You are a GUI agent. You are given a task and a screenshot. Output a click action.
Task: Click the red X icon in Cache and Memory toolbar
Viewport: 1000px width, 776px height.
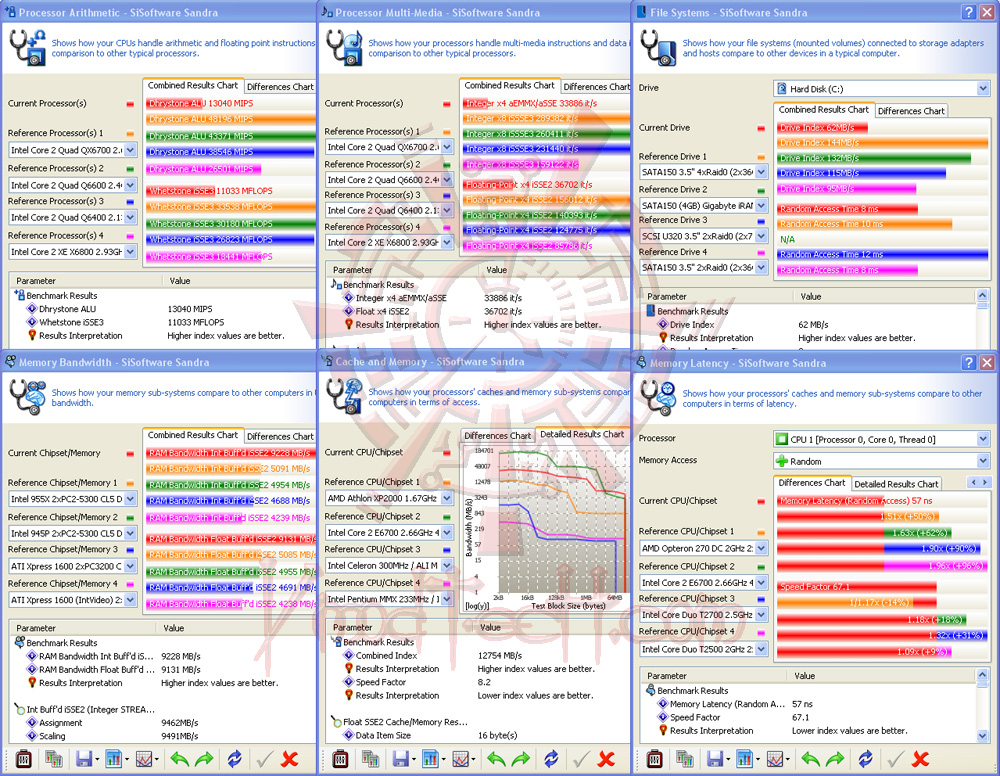[607, 759]
